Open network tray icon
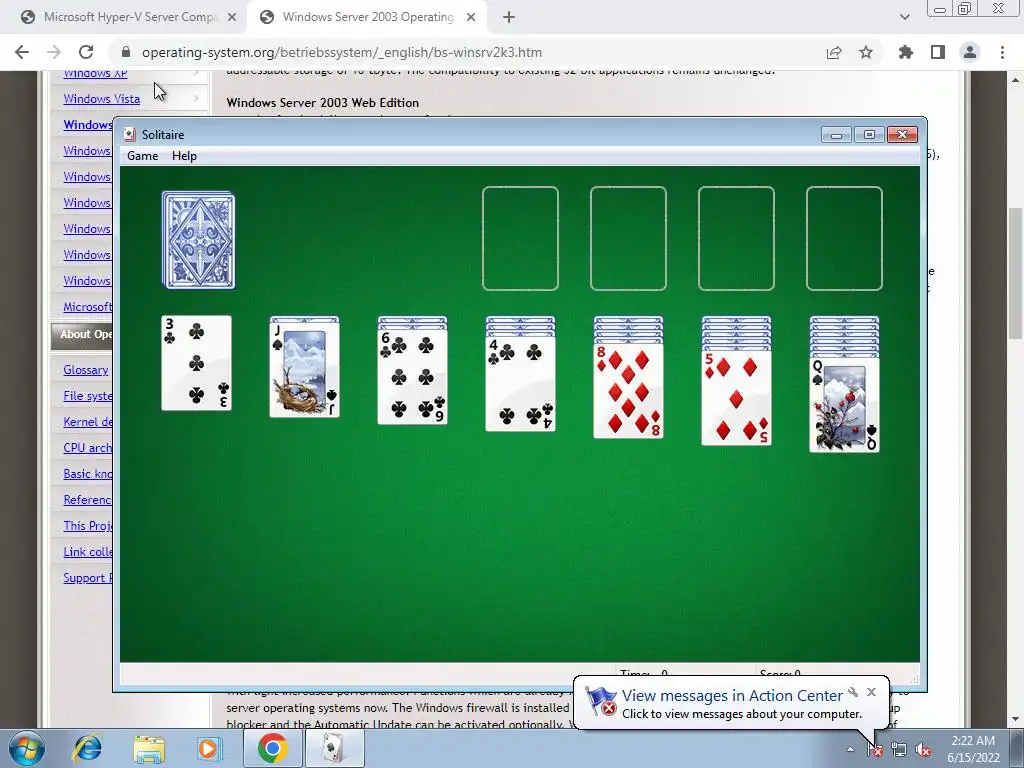The width and height of the screenshot is (1024, 768). [899, 750]
